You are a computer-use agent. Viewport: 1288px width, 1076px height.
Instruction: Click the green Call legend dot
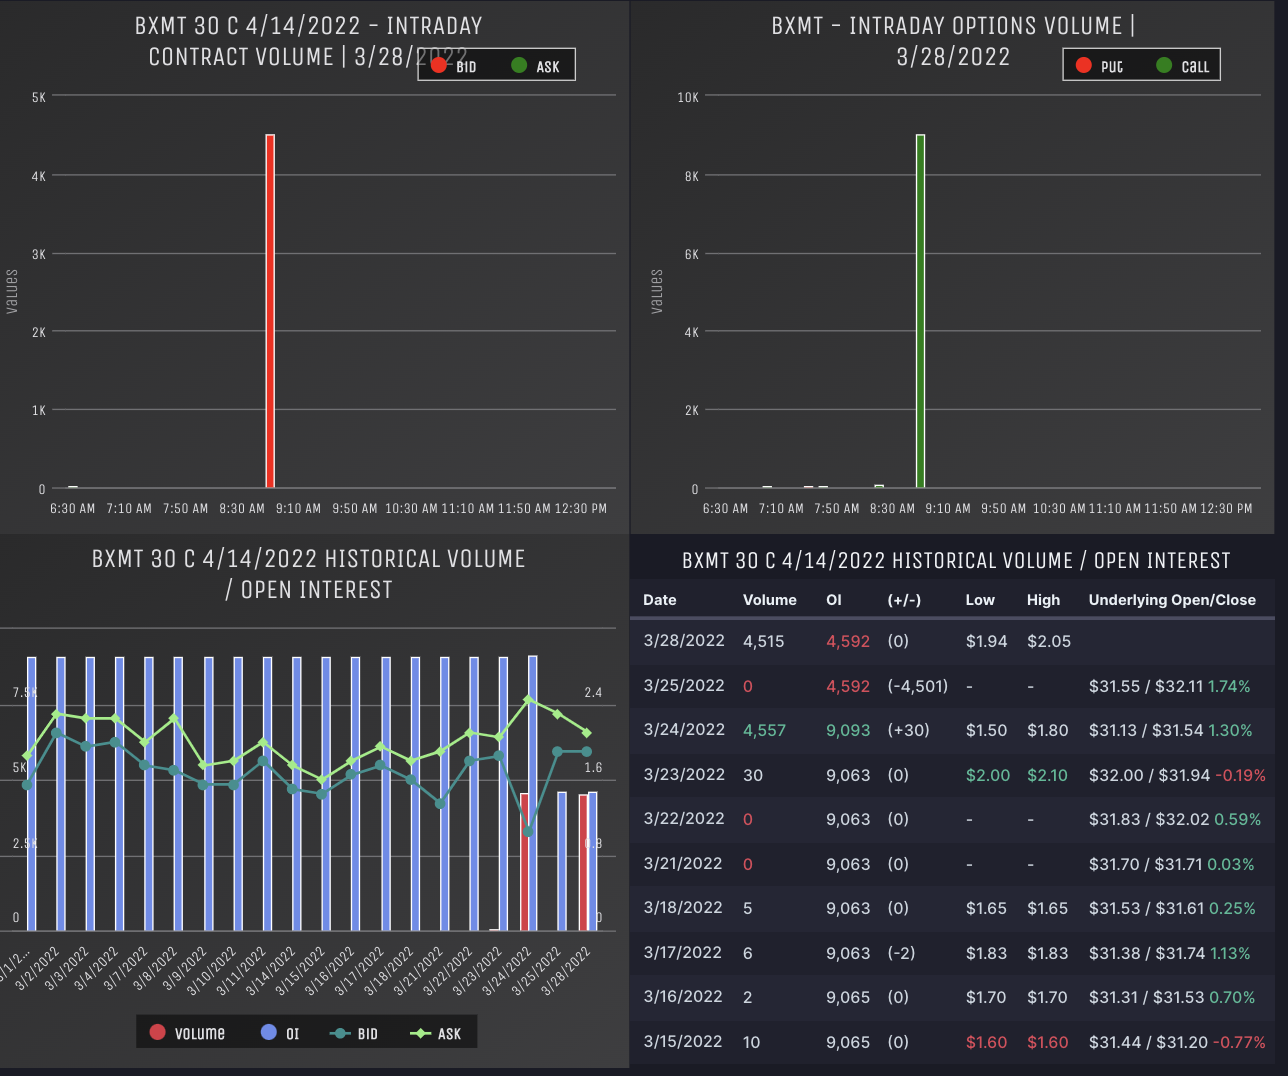click(x=1164, y=66)
